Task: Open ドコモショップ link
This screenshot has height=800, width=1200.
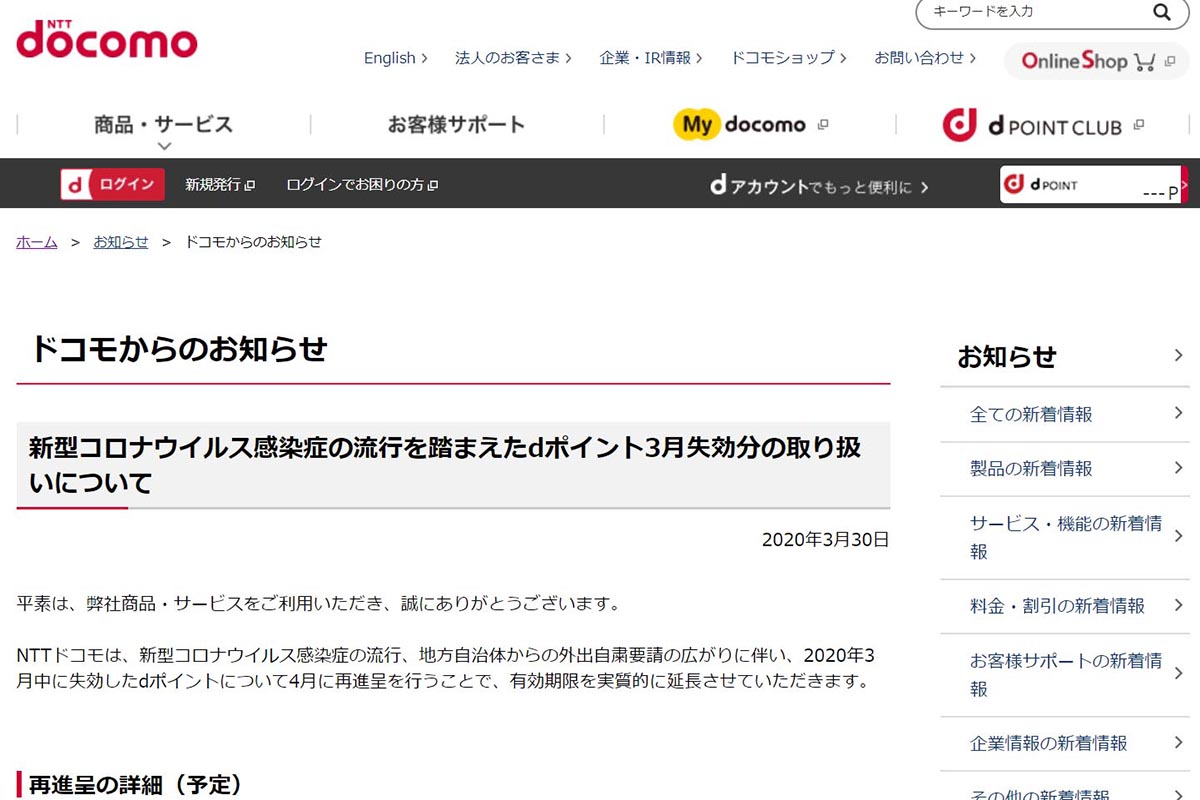Action: (787, 58)
